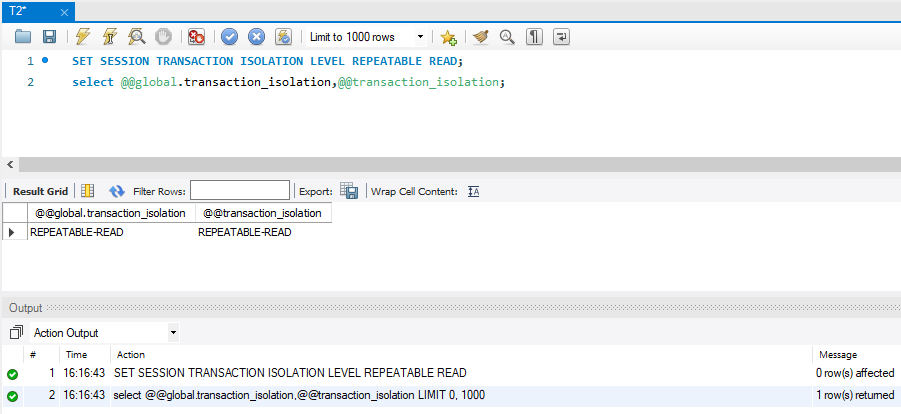
Task: Click REPEATABLE-READ cell under @@transaction_isolation column
Action: (263, 232)
